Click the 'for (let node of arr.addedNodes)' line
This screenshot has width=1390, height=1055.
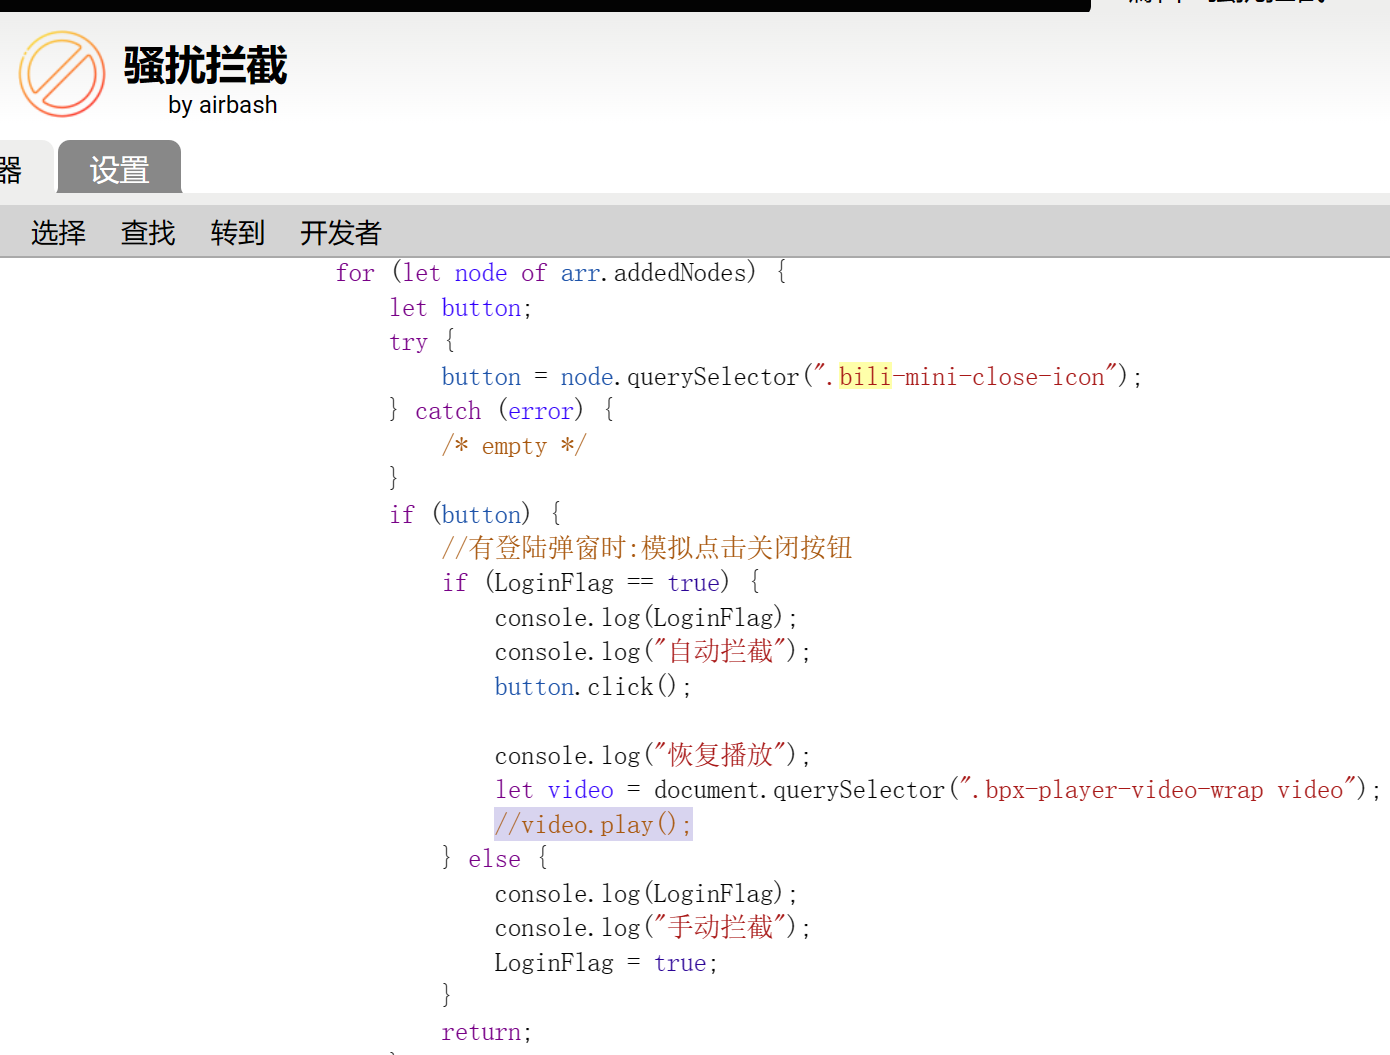pos(560,273)
